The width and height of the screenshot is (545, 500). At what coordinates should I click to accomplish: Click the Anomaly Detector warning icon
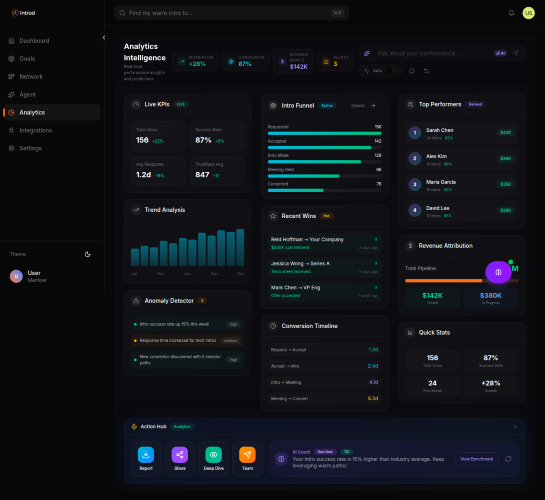tap(136, 301)
